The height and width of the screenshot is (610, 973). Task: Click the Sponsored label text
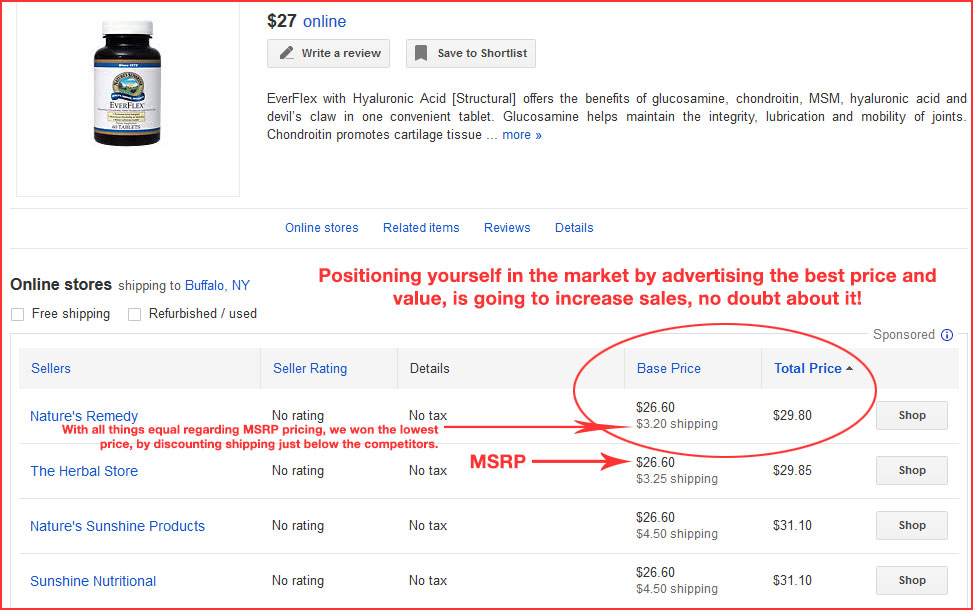tap(904, 335)
